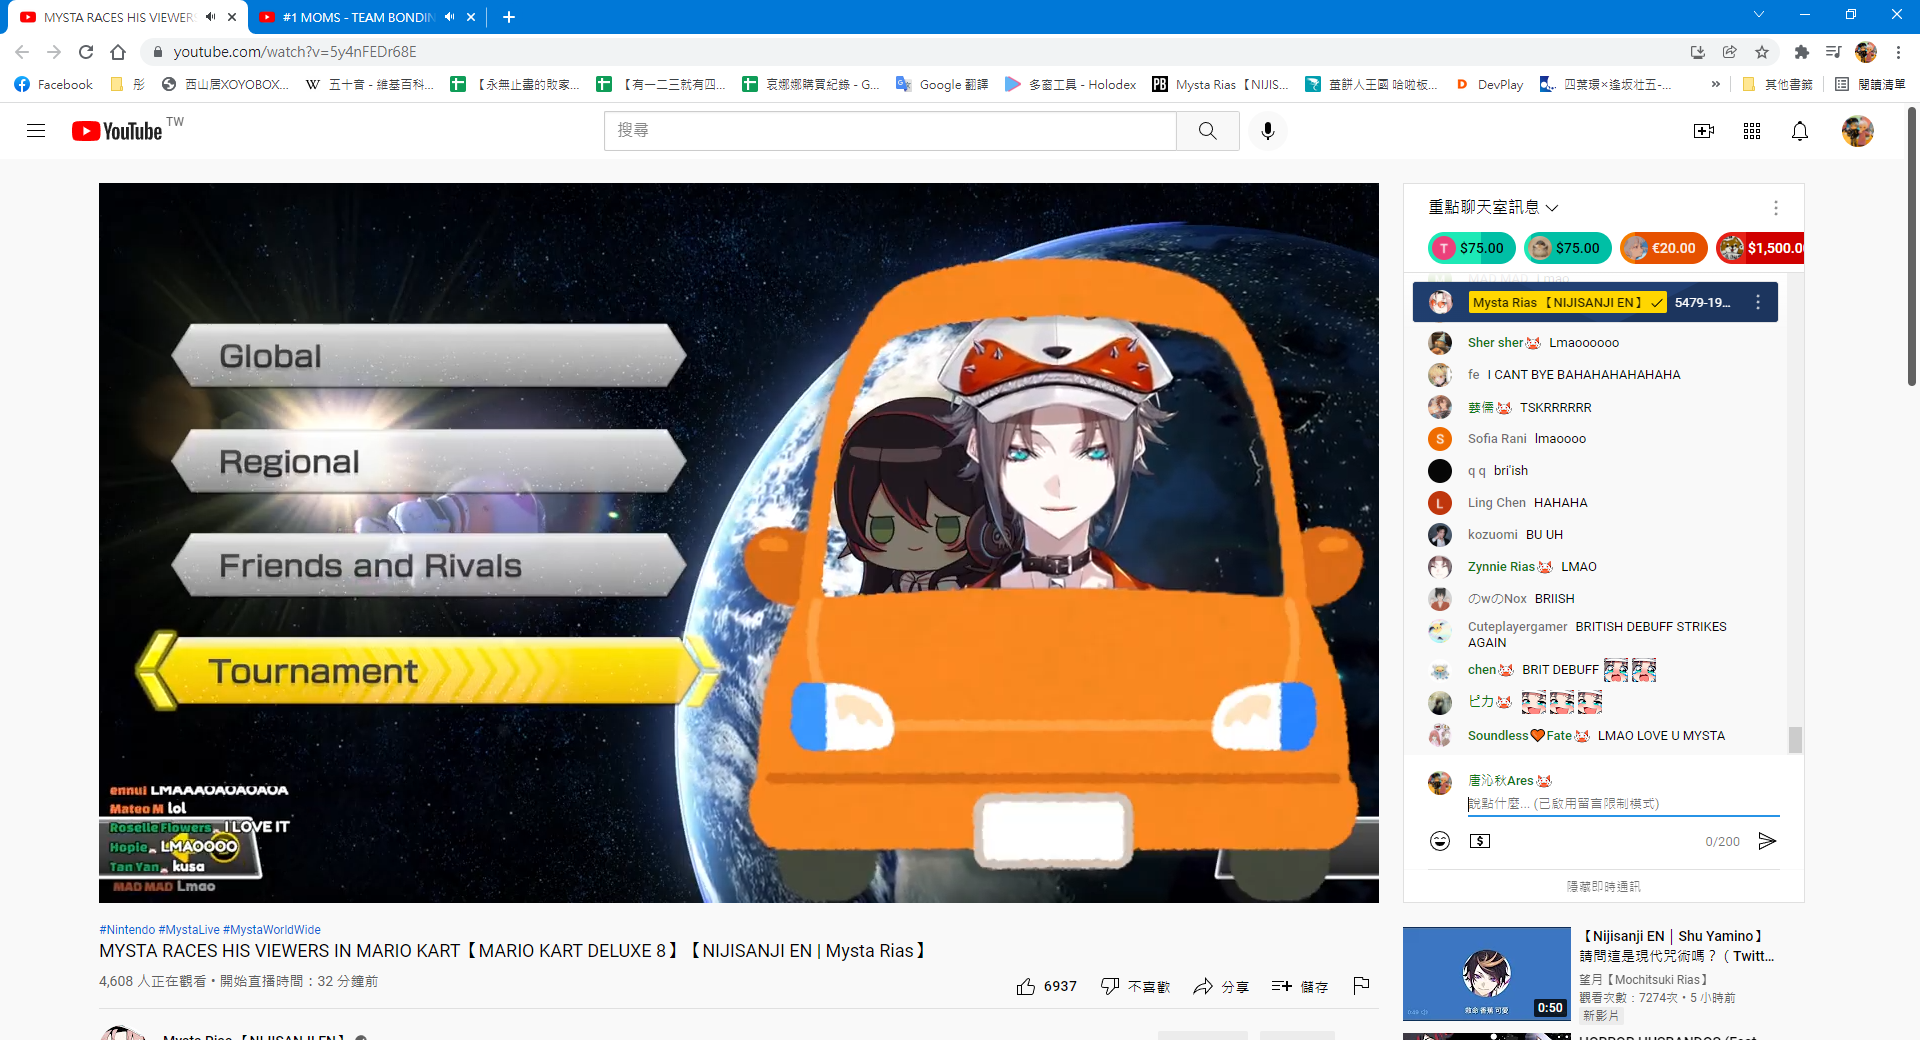The width and height of the screenshot is (1920, 1040).
Task: Open browser extensions puzzle icon
Action: 1802,52
